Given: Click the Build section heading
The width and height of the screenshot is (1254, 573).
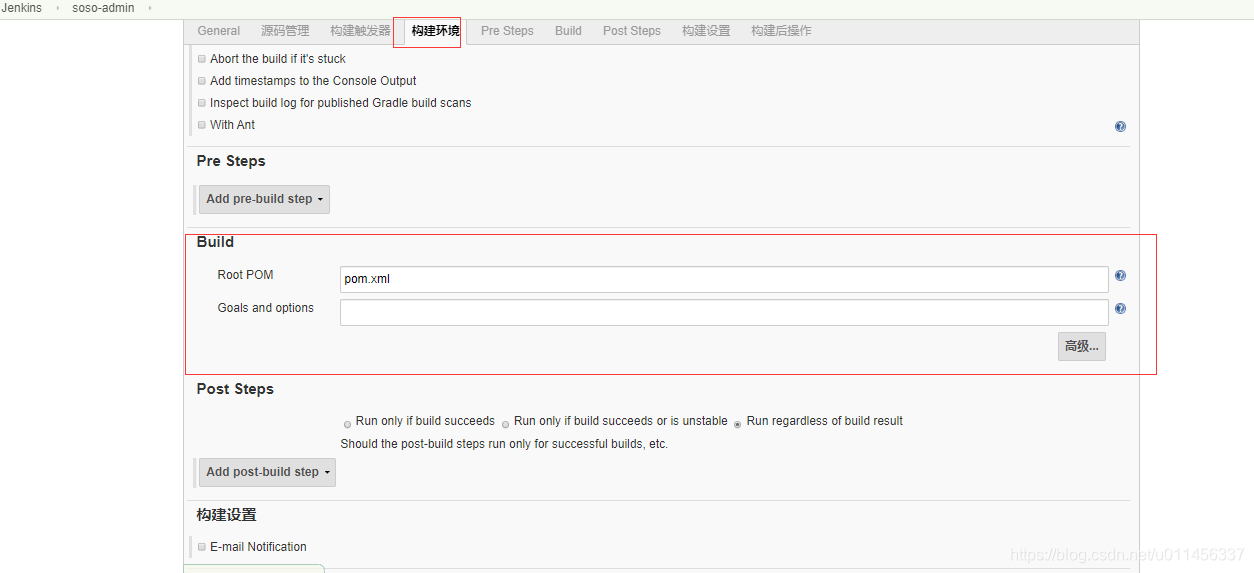Looking at the screenshot, I should click(215, 242).
